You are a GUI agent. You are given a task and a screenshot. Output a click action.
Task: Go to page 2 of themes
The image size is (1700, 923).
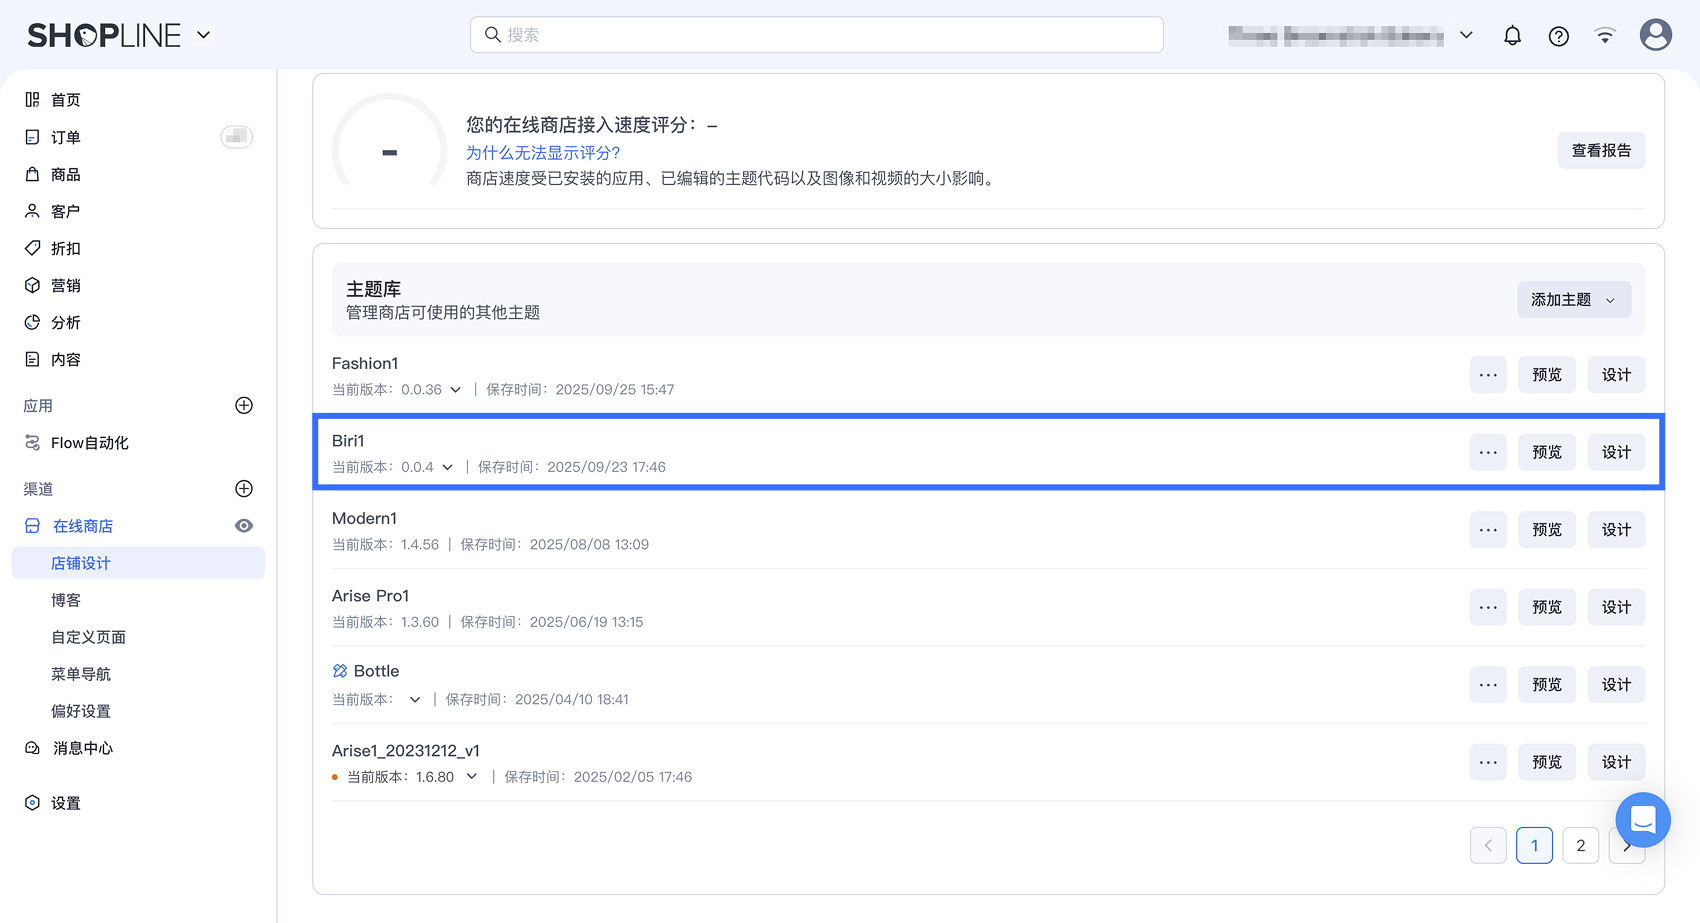tap(1580, 845)
